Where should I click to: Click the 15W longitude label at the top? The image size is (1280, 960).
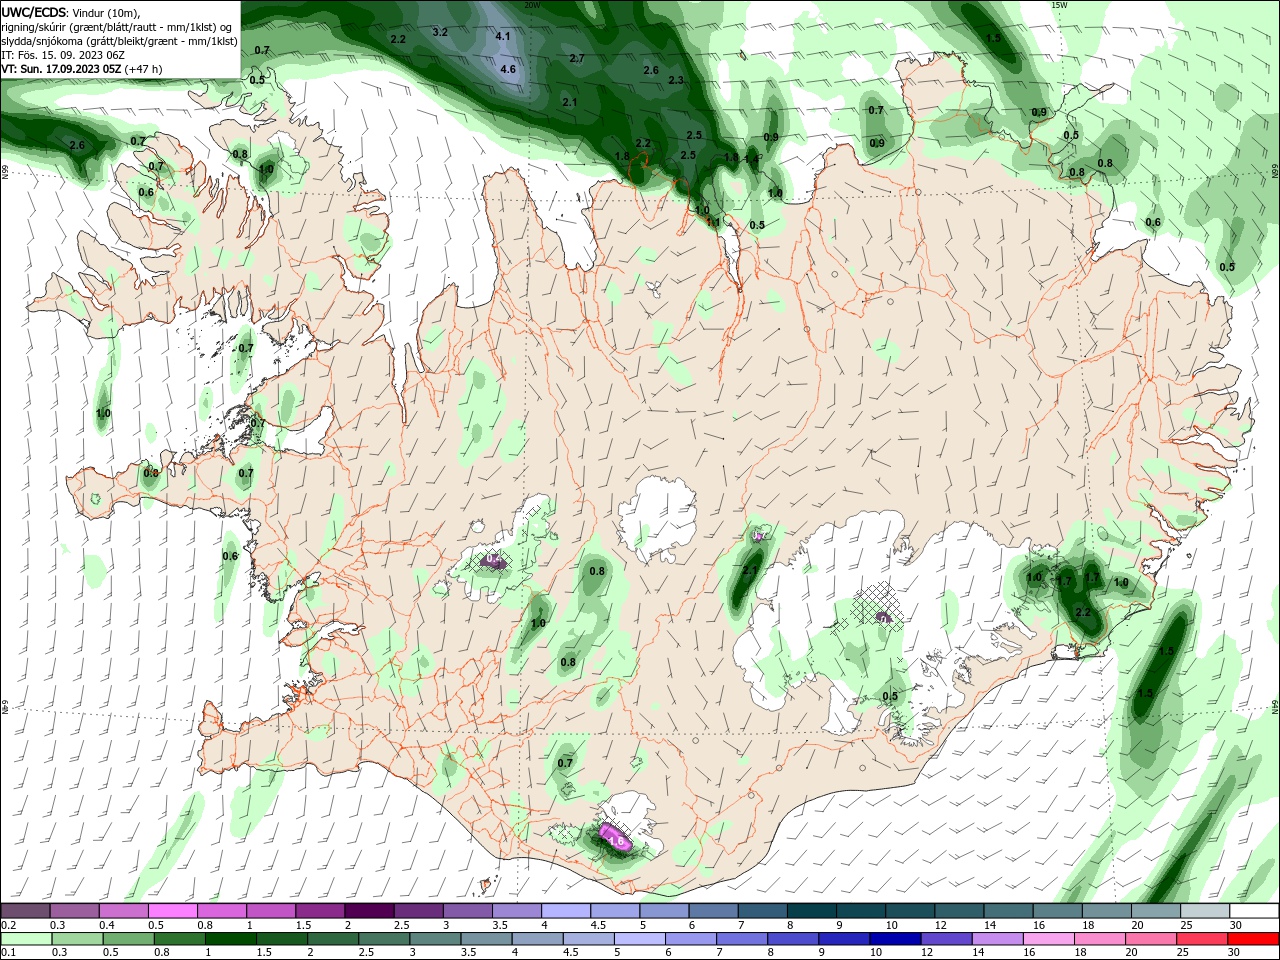coord(1059,5)
